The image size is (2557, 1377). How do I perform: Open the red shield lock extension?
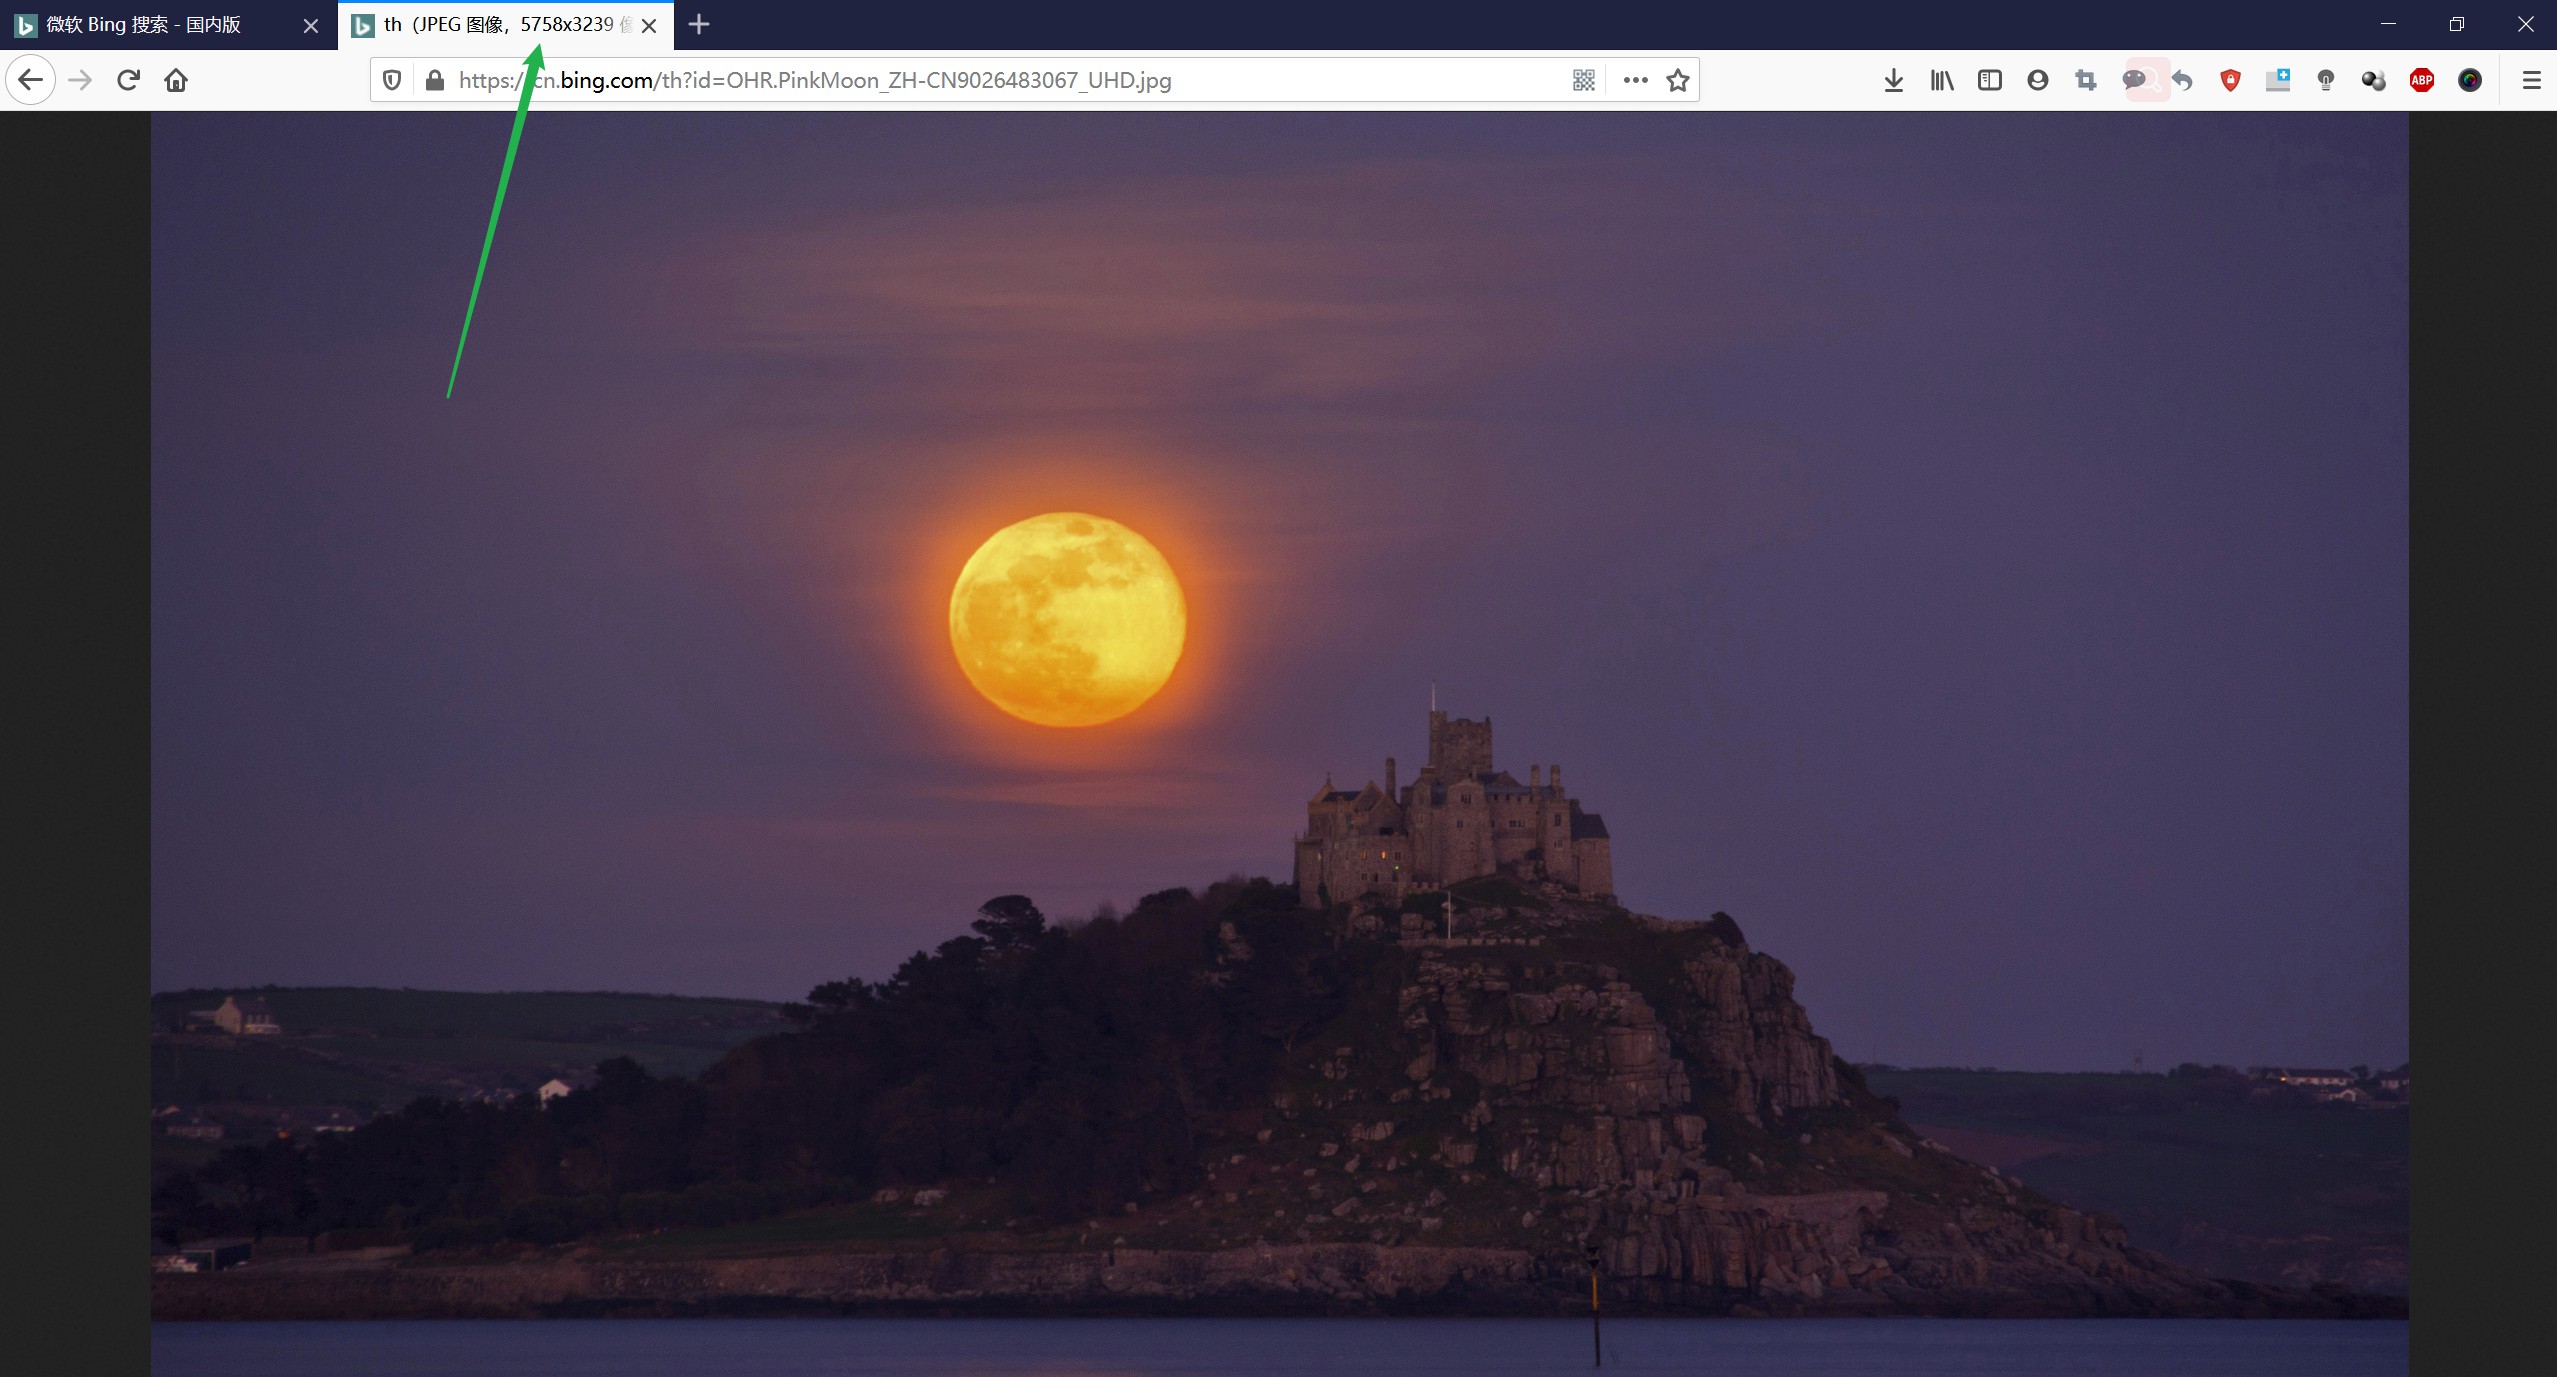(2230, 80)
